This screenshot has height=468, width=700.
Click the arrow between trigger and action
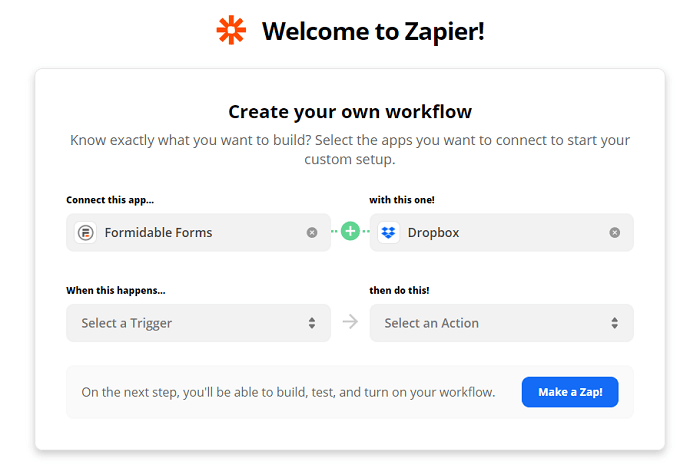[350, 322]
